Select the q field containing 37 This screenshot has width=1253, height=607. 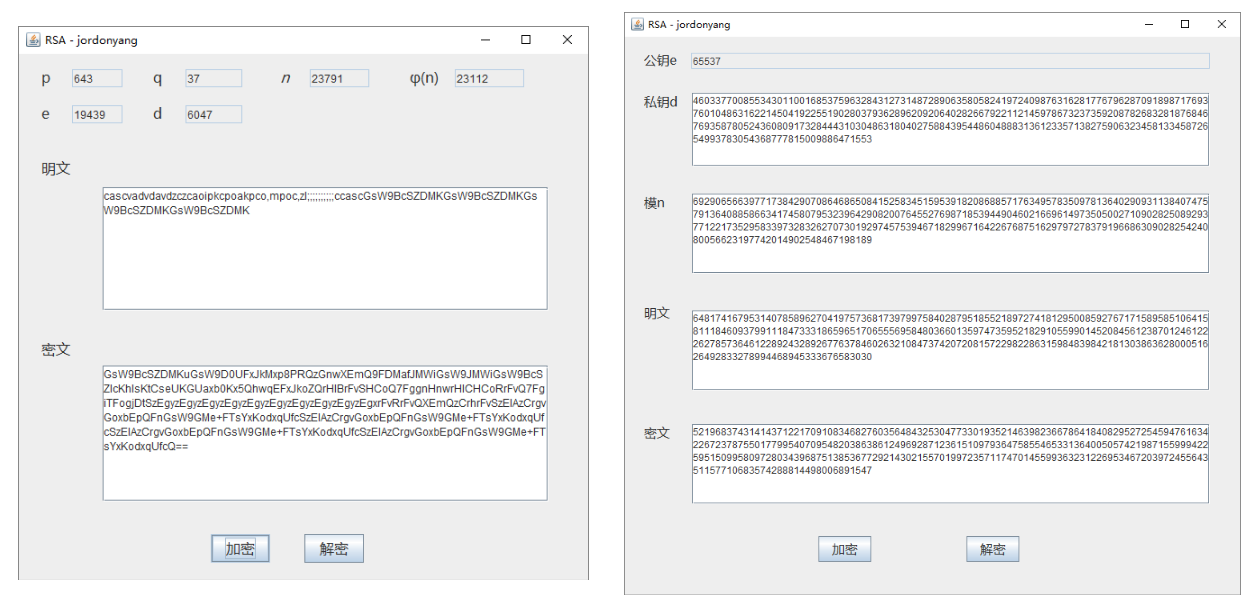coord(213,78)
